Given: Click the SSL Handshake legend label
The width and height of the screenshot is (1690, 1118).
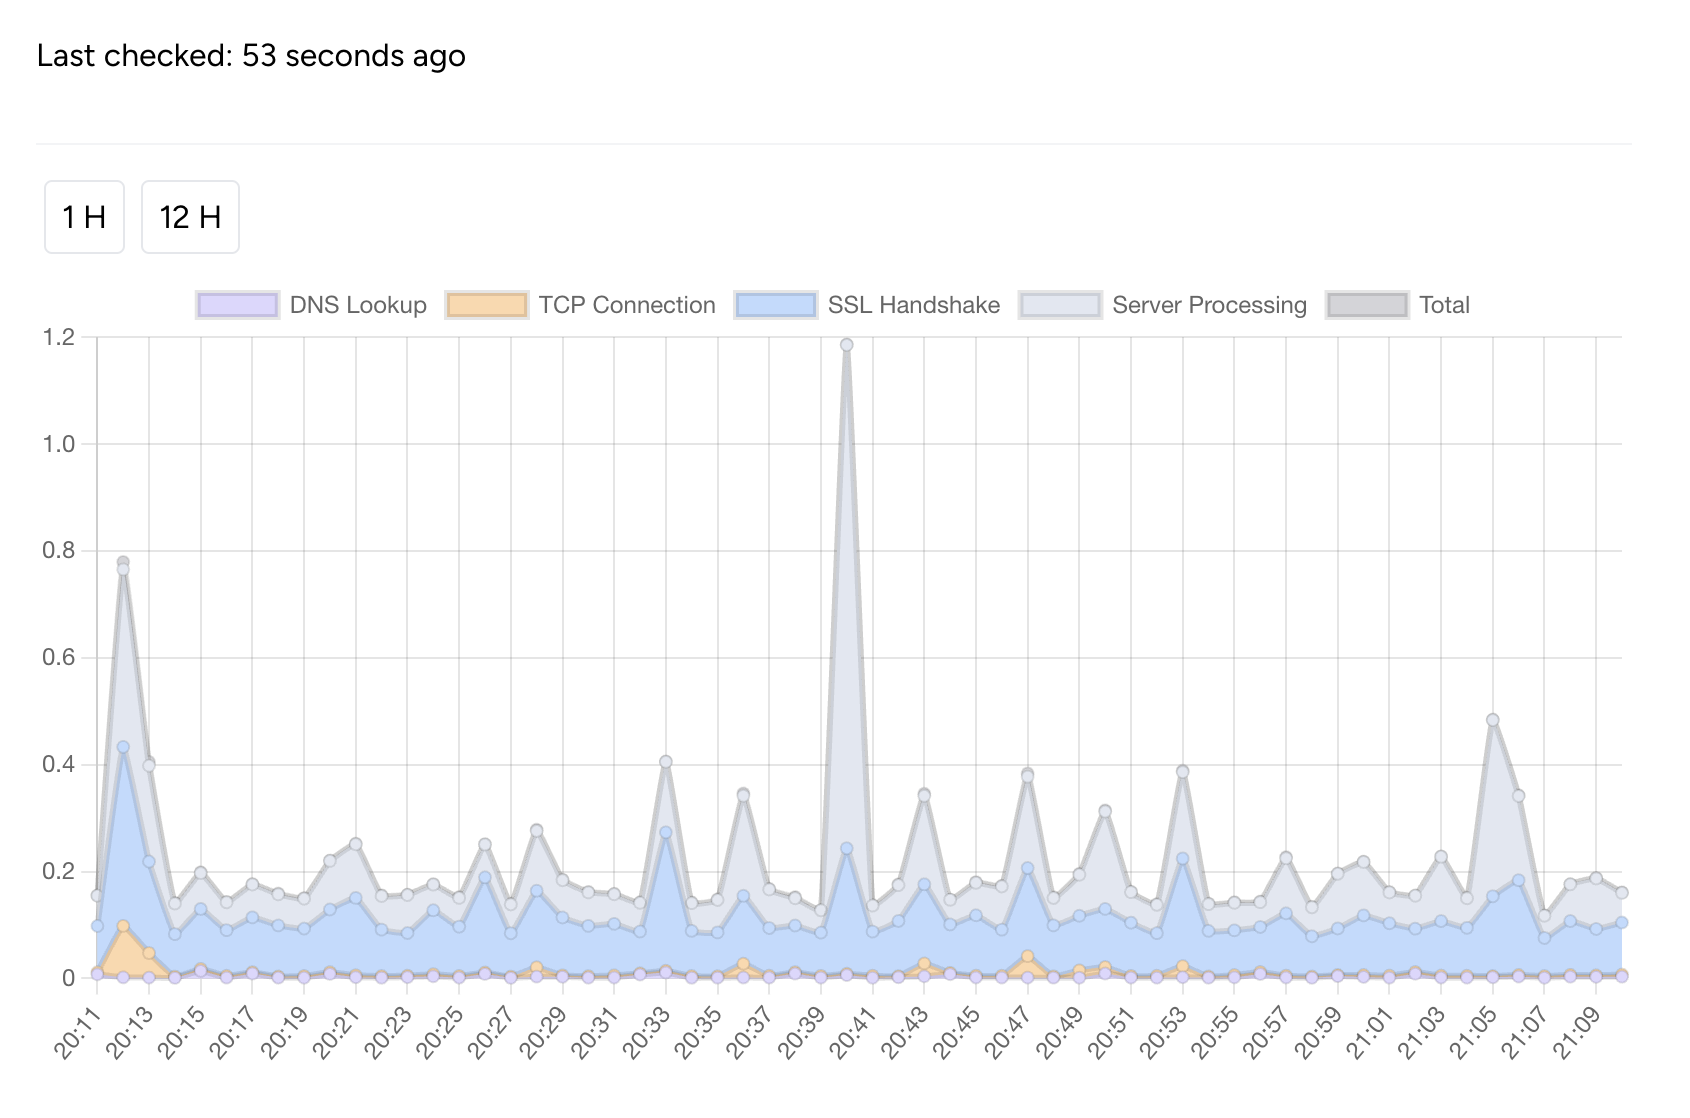Looking at the screenshot, I should [x=914, y=305].
